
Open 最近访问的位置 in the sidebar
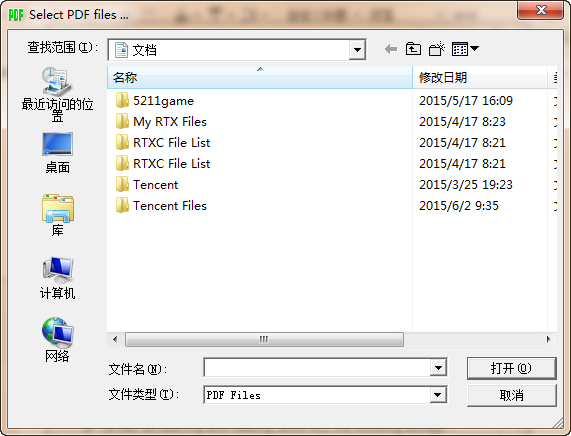click(x=57, y=94)
